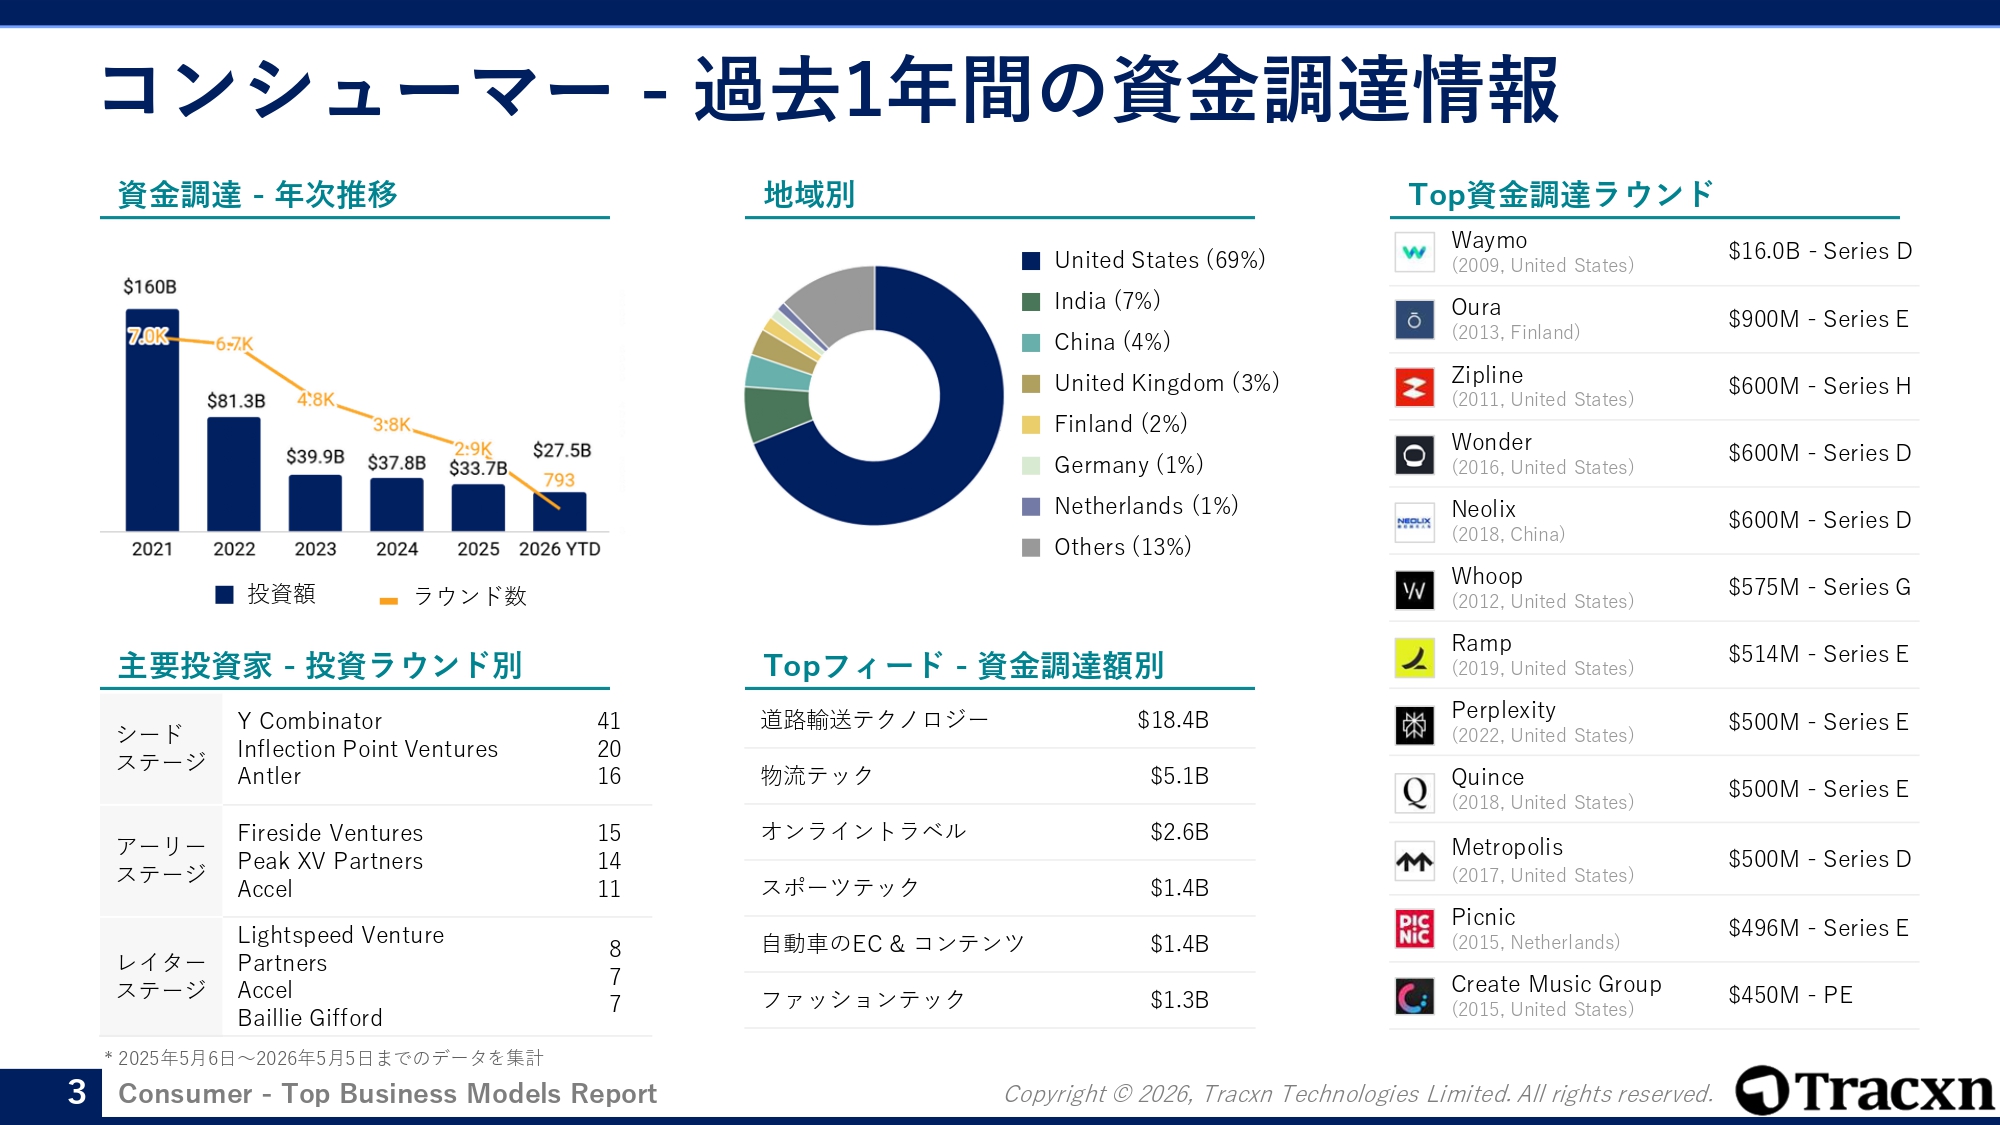Click the slide page number 3
Viewport: 2000px width, 1125px height.
77,1092
